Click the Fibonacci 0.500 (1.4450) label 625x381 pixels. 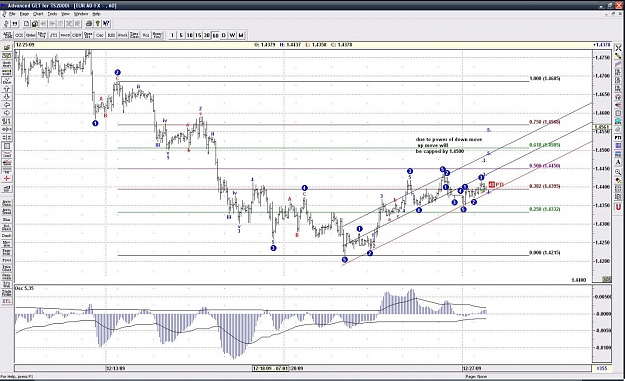544,166
